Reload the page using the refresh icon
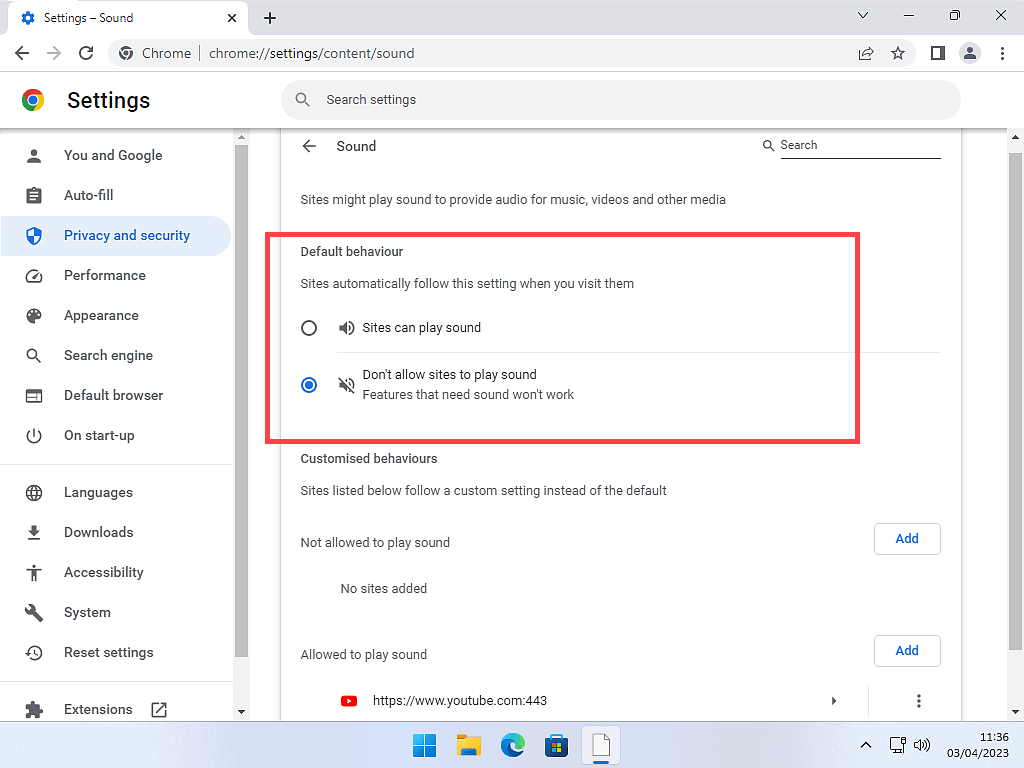The image size is (1024, 768). coord(86,53)
